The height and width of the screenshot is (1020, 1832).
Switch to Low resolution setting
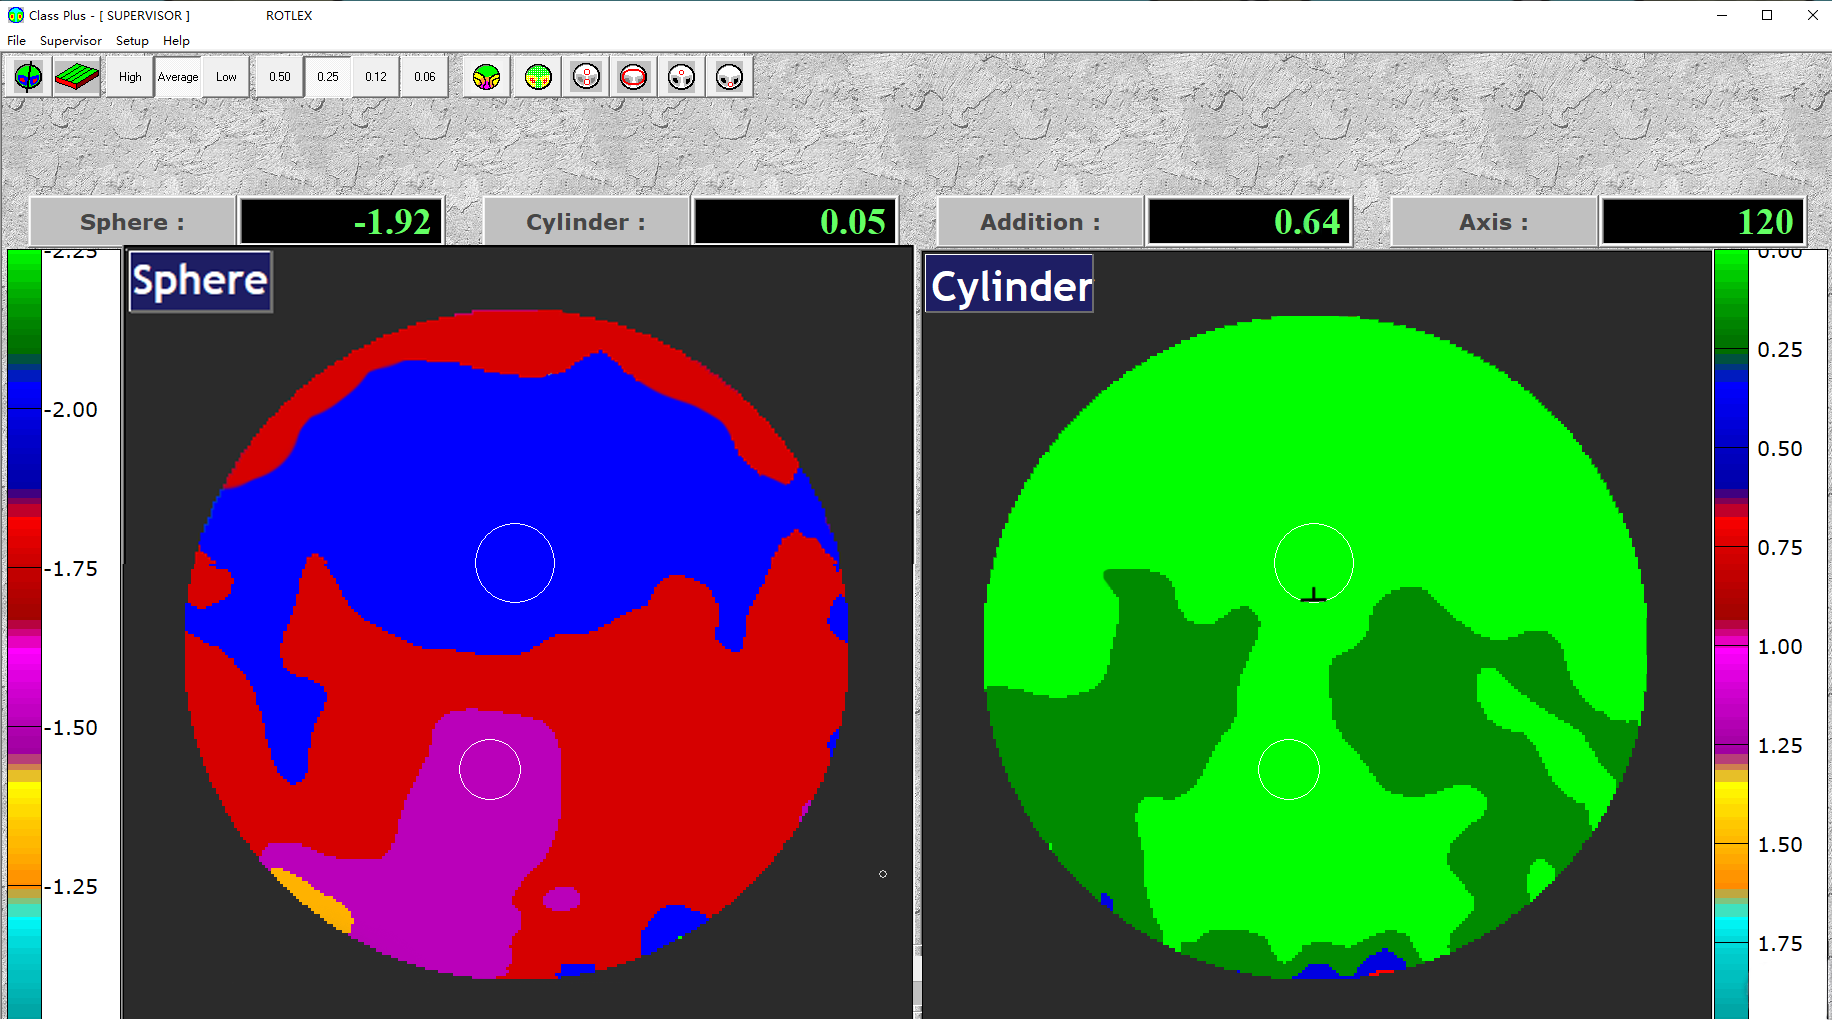pos(226,77)
